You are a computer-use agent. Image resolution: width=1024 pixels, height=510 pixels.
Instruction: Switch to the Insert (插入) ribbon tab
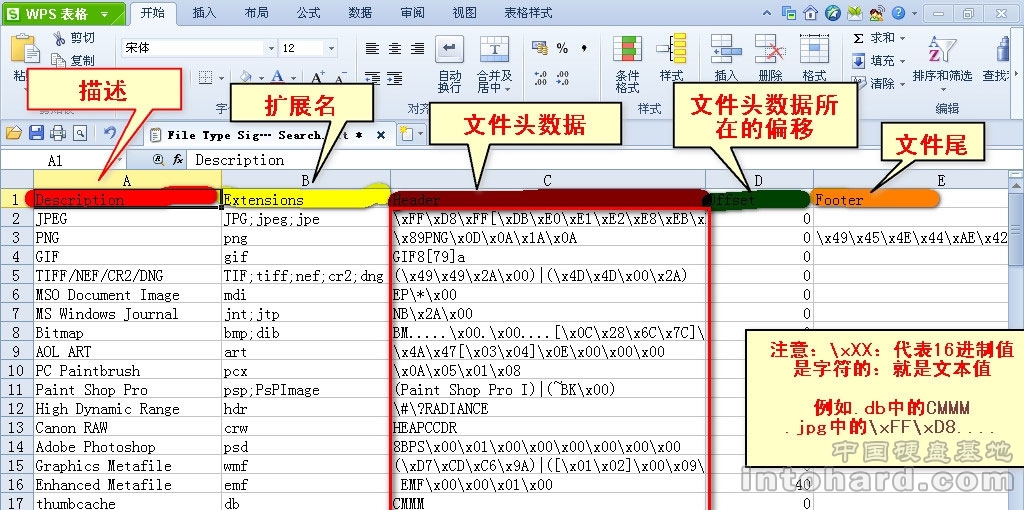pyautogui.click(x=204, y=13)
